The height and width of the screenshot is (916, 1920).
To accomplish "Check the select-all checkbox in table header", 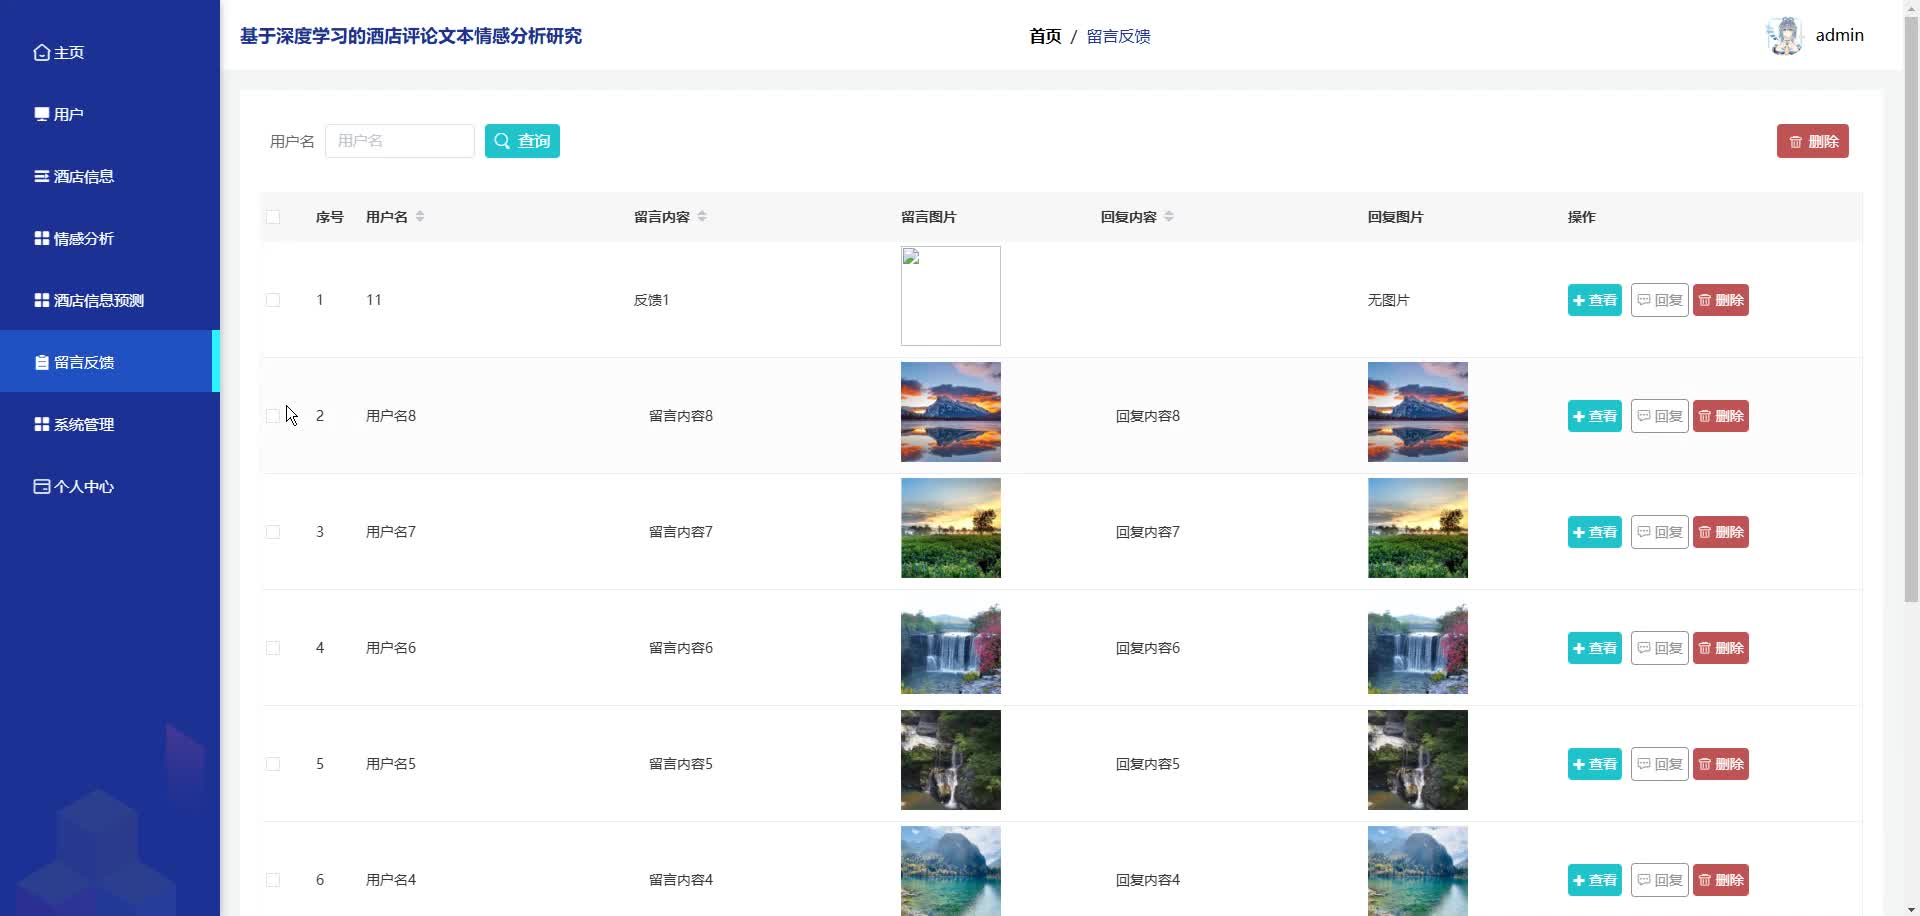I will point(274,217).
